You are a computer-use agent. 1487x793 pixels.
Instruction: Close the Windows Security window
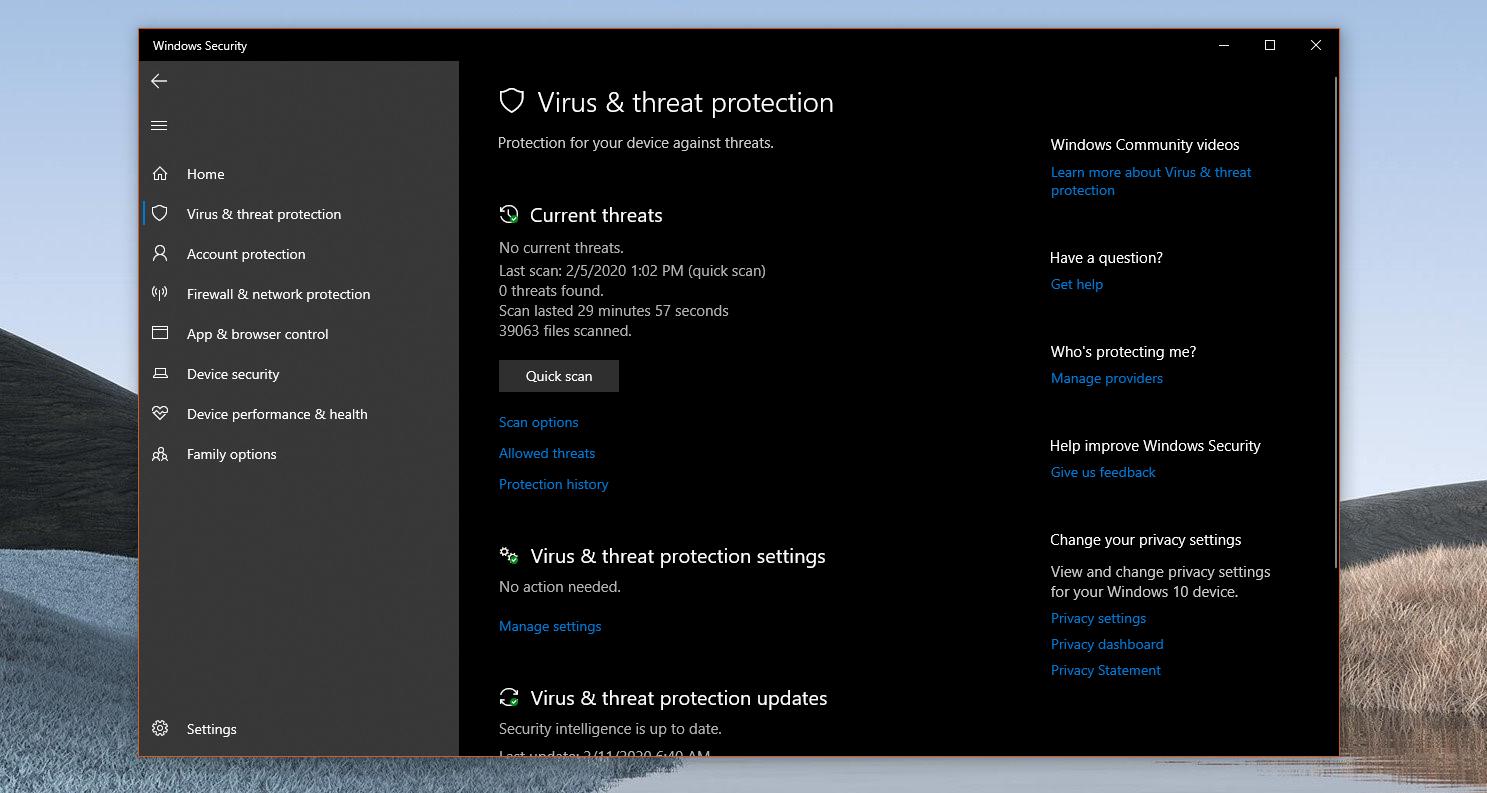tap(1316, 45)
